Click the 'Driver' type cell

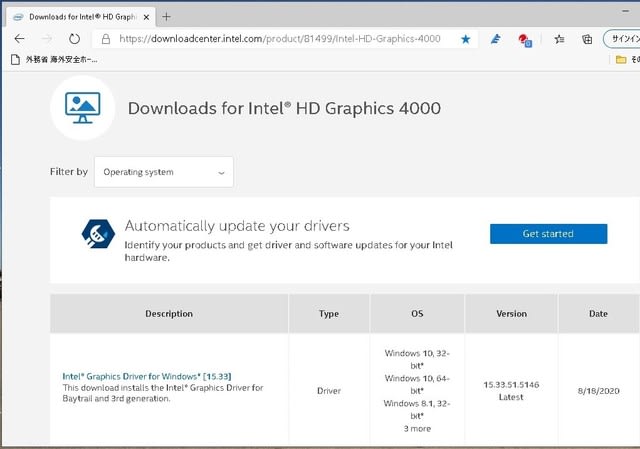click(329, 391)
